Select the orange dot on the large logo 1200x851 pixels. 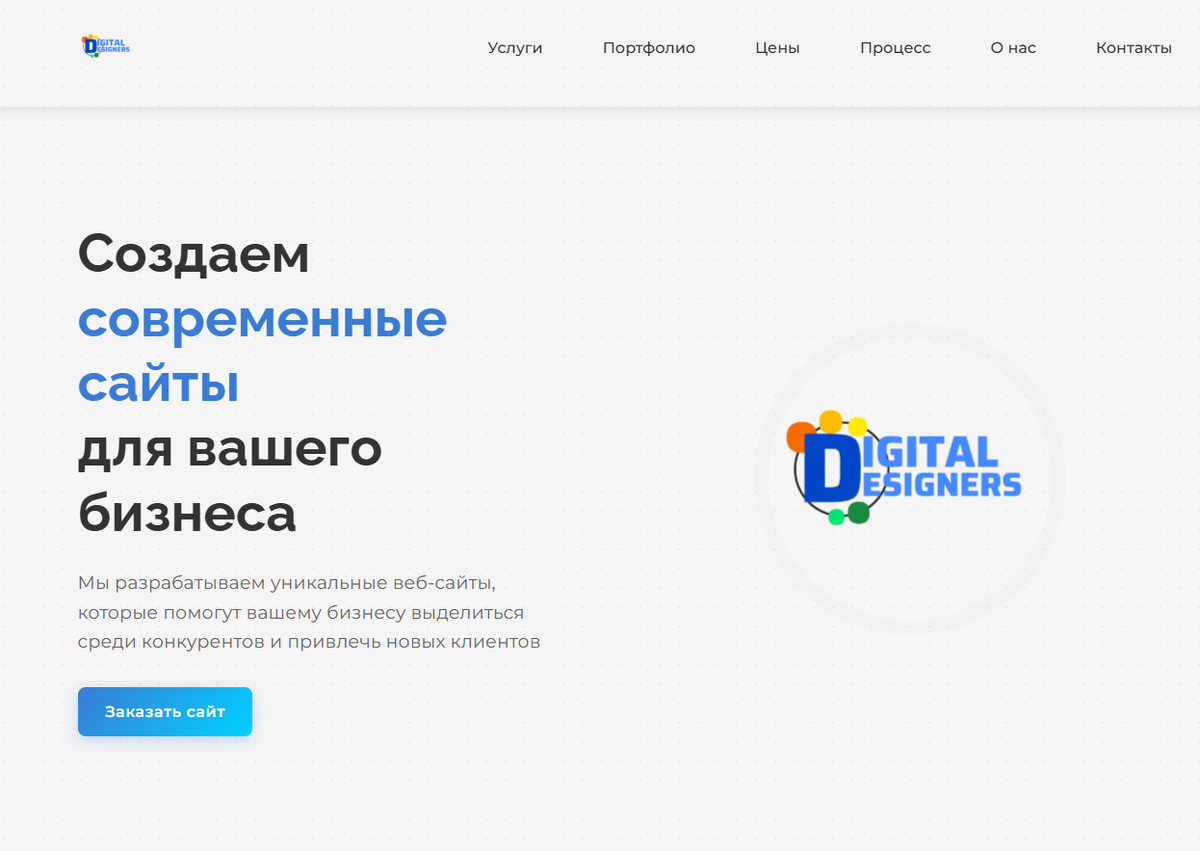click(799, 436)
